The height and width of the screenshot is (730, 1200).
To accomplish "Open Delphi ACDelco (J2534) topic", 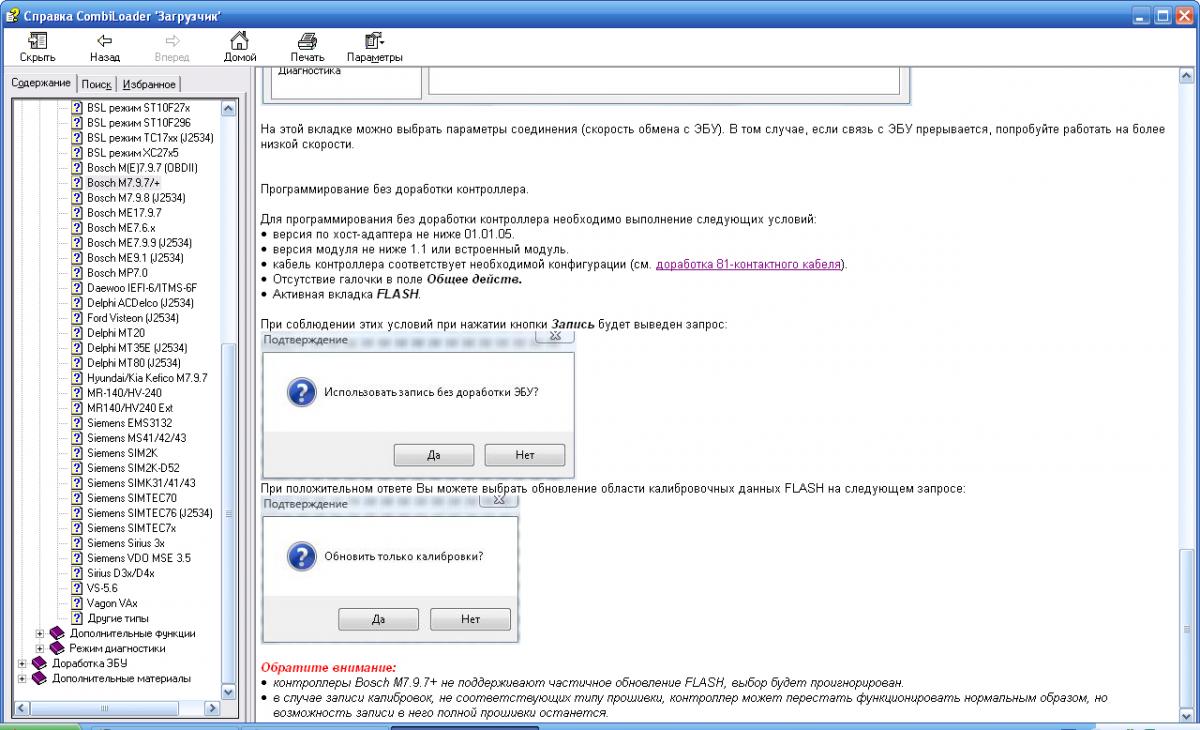I will (140, 302).
